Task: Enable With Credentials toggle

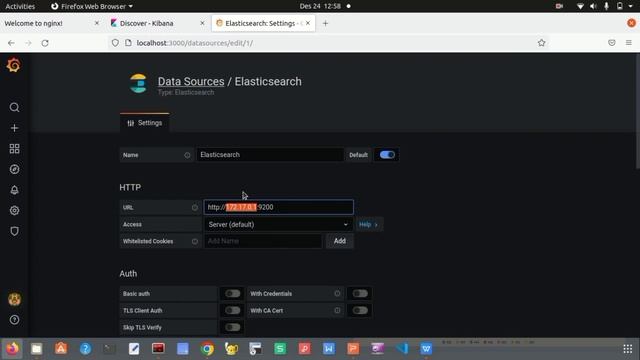Action: pos(360,293)
